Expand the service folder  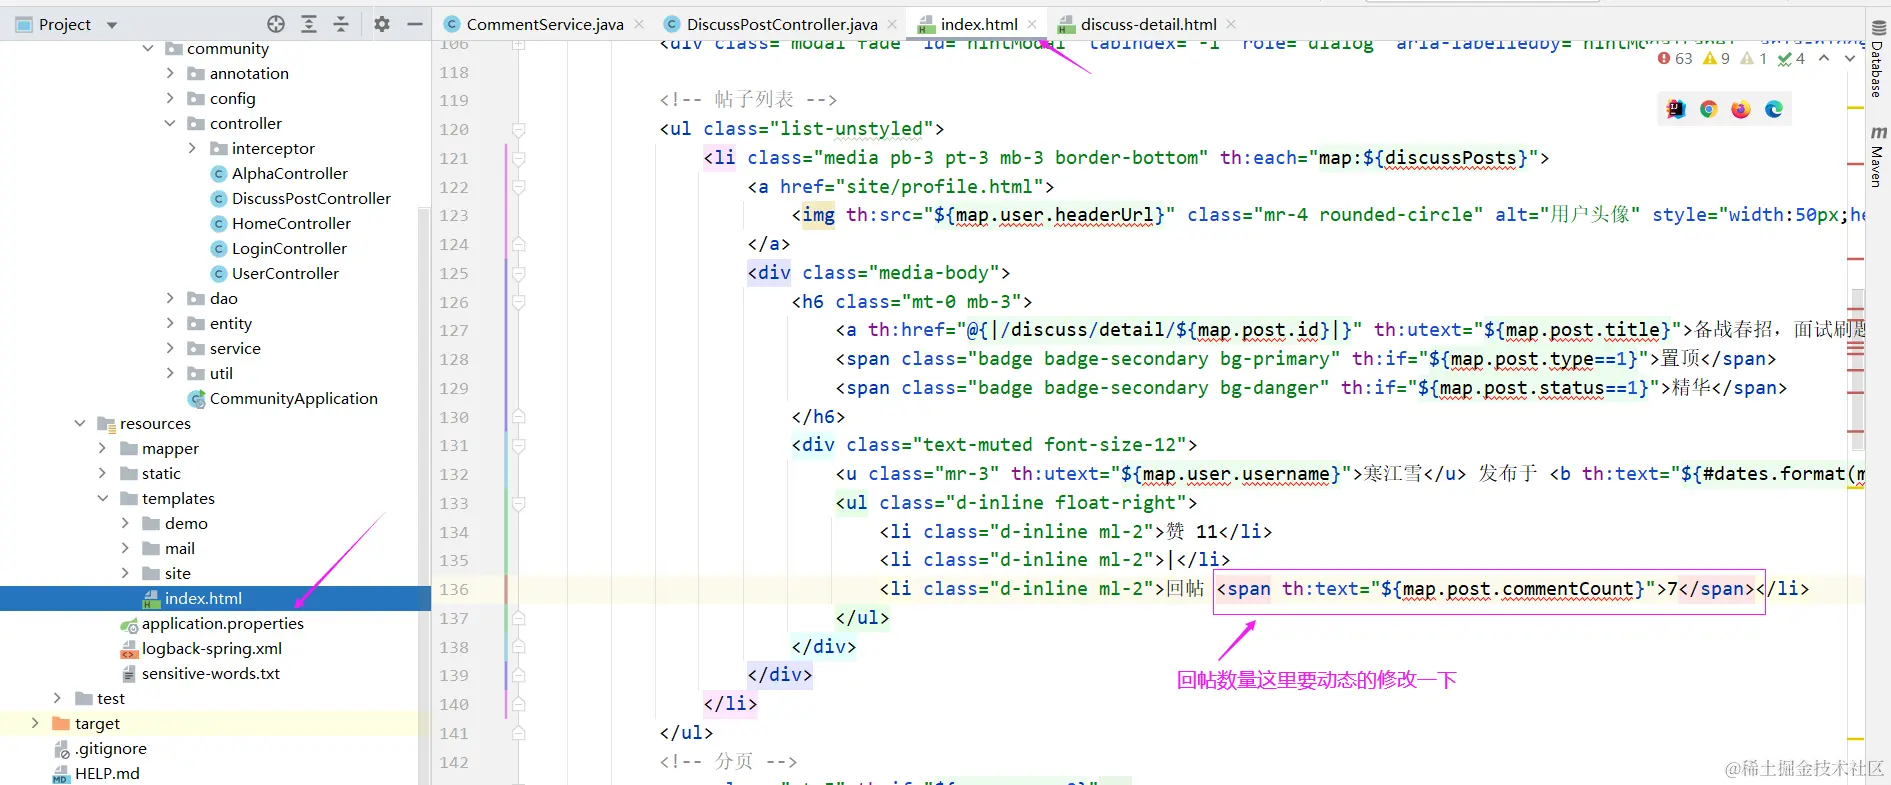click(170, 348)
